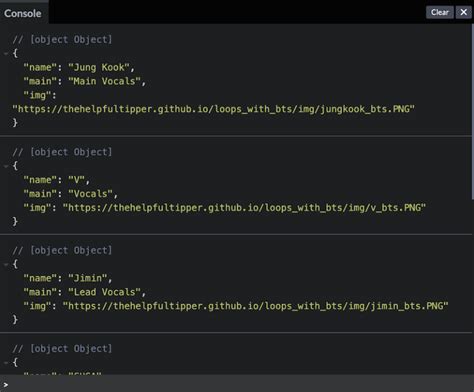Screen dimensions: 474x392
Task: Click the "Jimin" name value
Action: pyautogui.click(x=88, y=278)
